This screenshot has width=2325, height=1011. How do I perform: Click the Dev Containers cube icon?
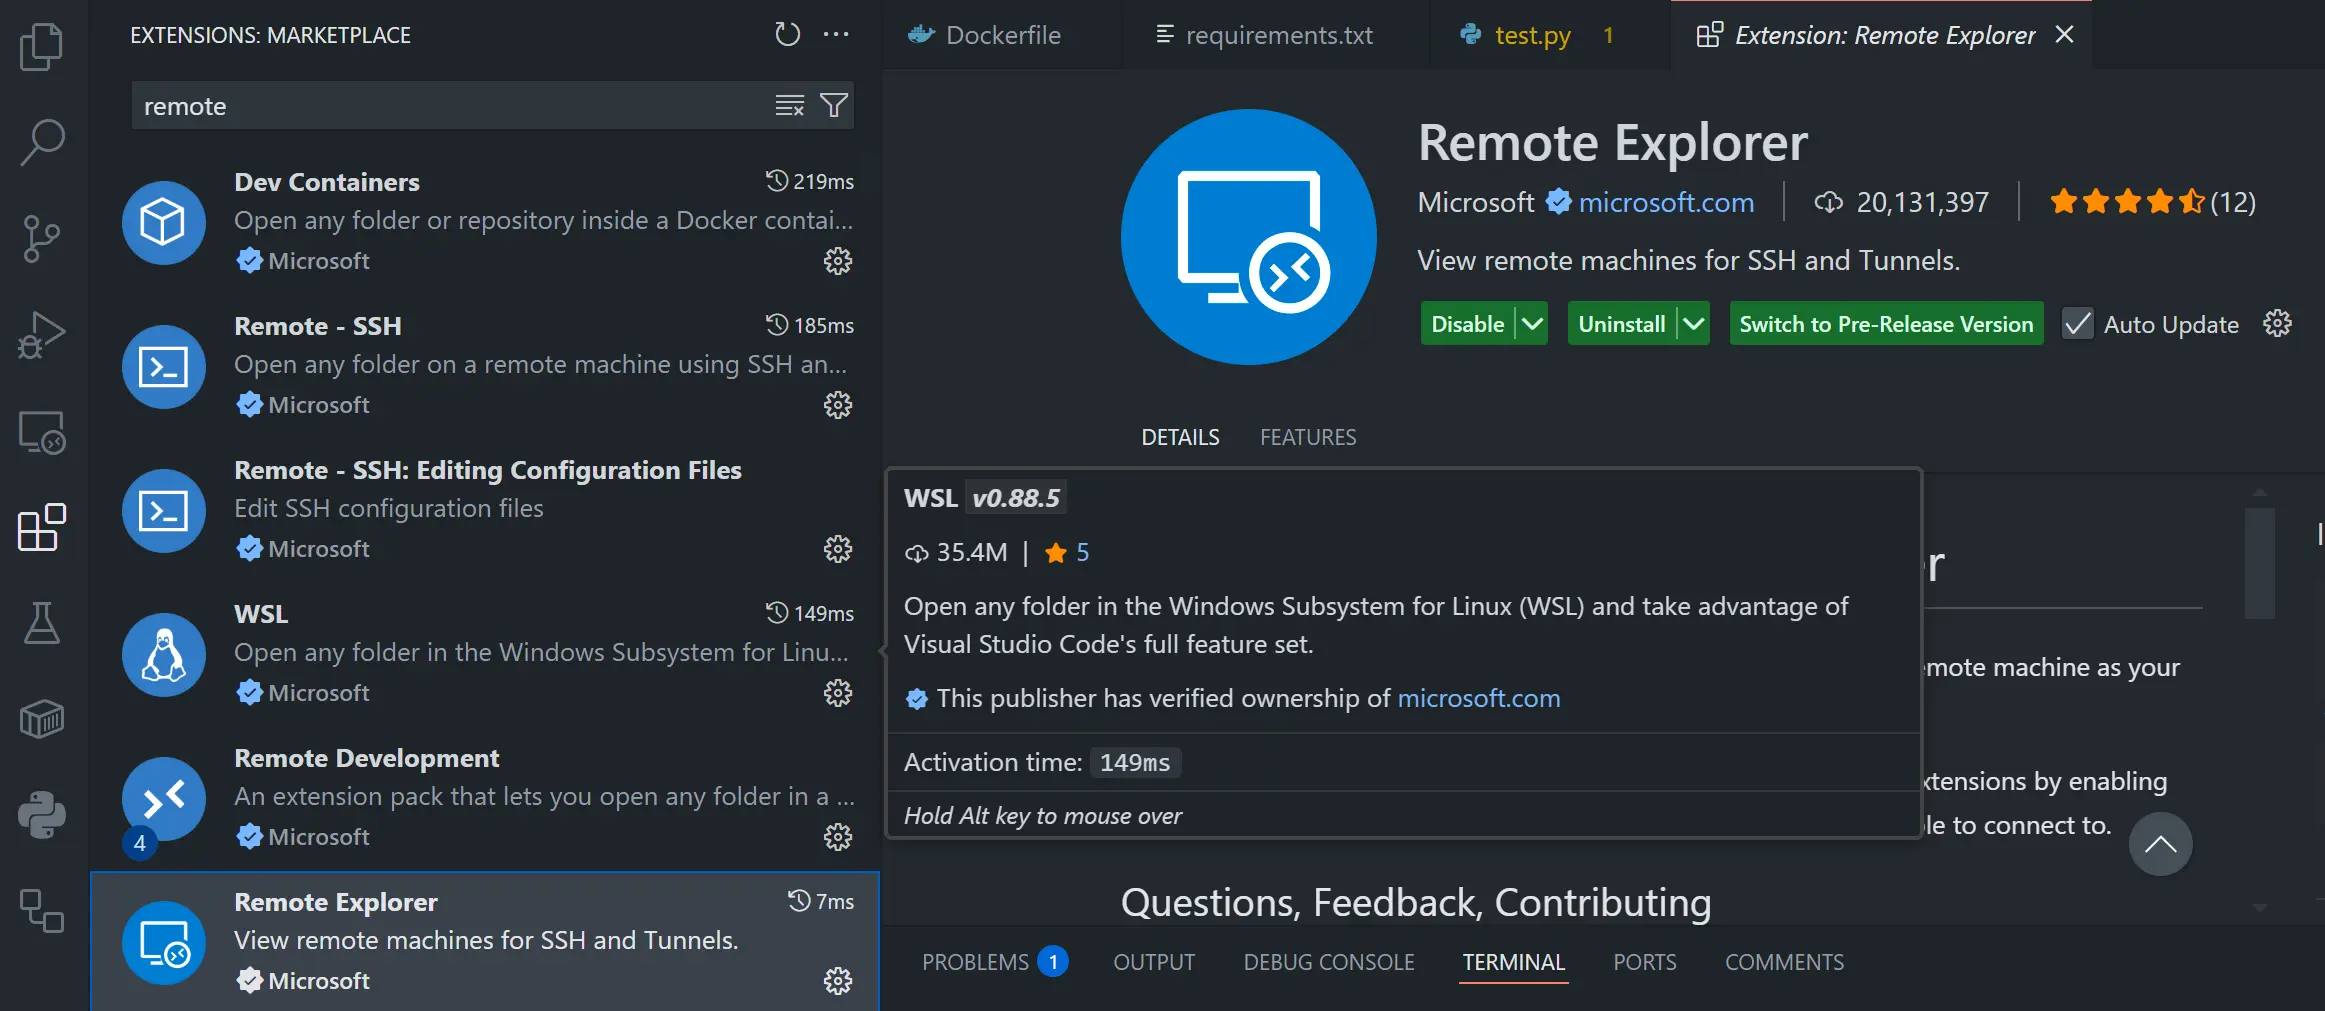click(164, 222)
